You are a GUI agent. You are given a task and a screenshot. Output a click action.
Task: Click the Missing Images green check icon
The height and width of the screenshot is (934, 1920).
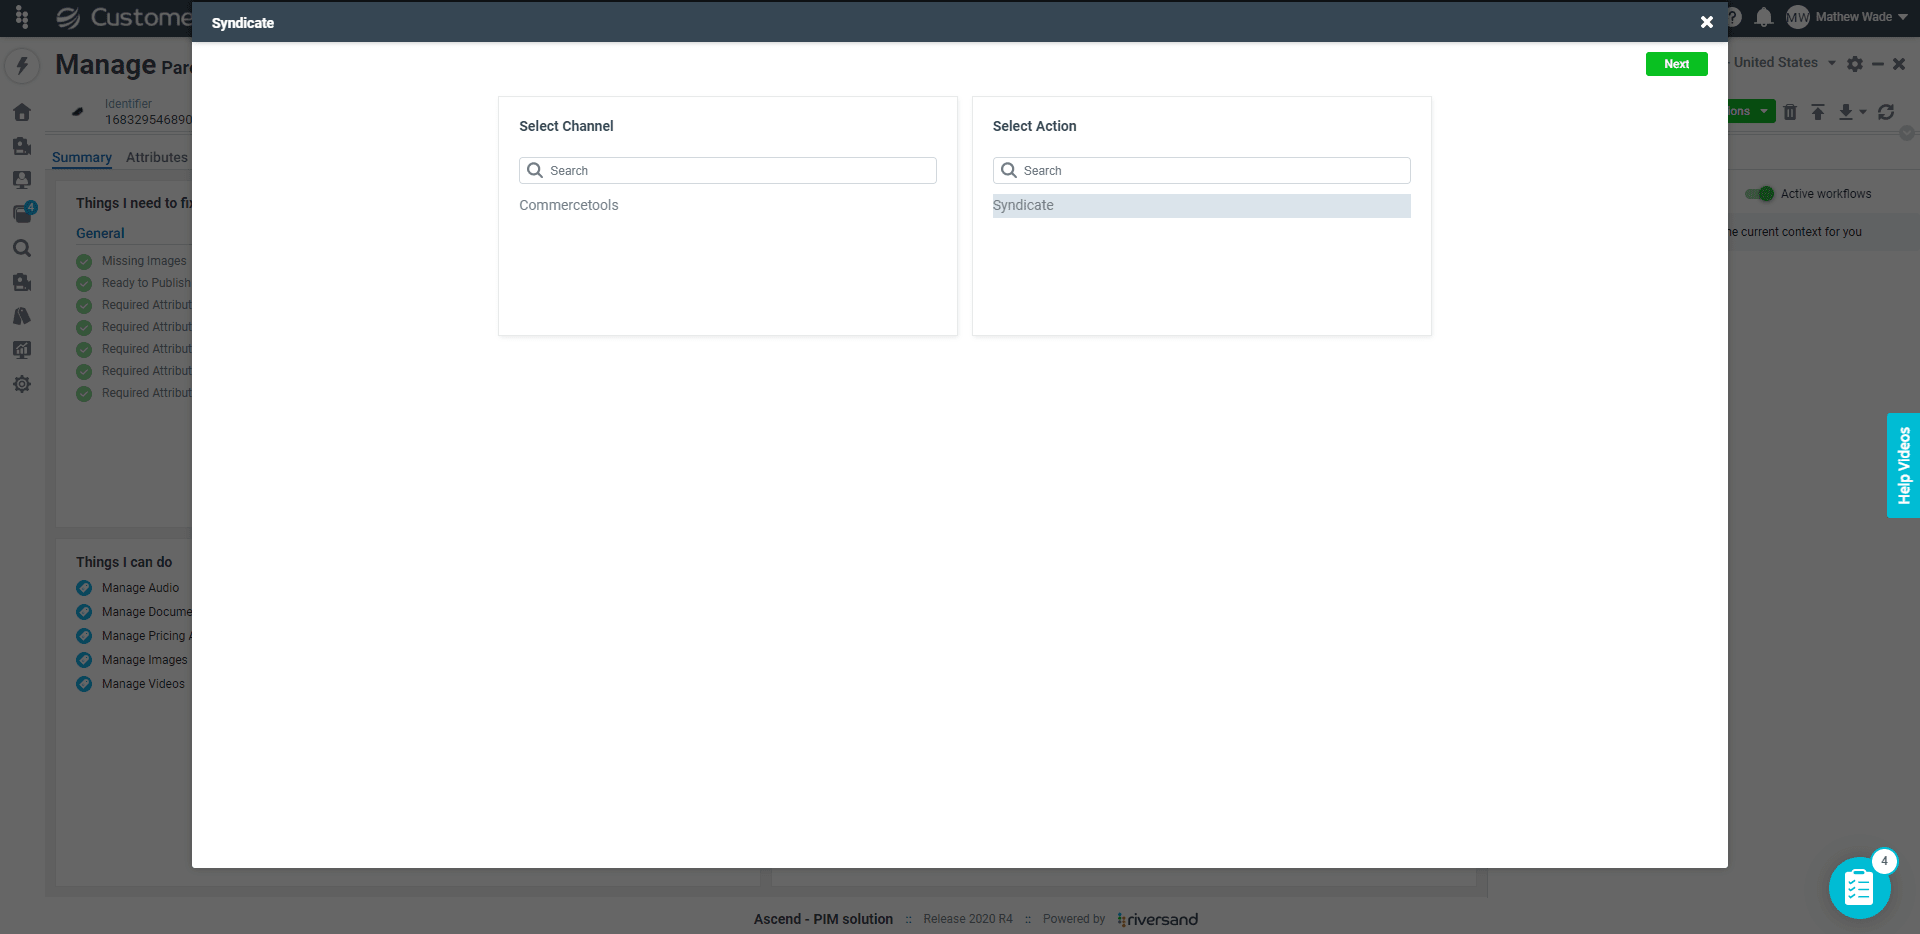point(84,262)
